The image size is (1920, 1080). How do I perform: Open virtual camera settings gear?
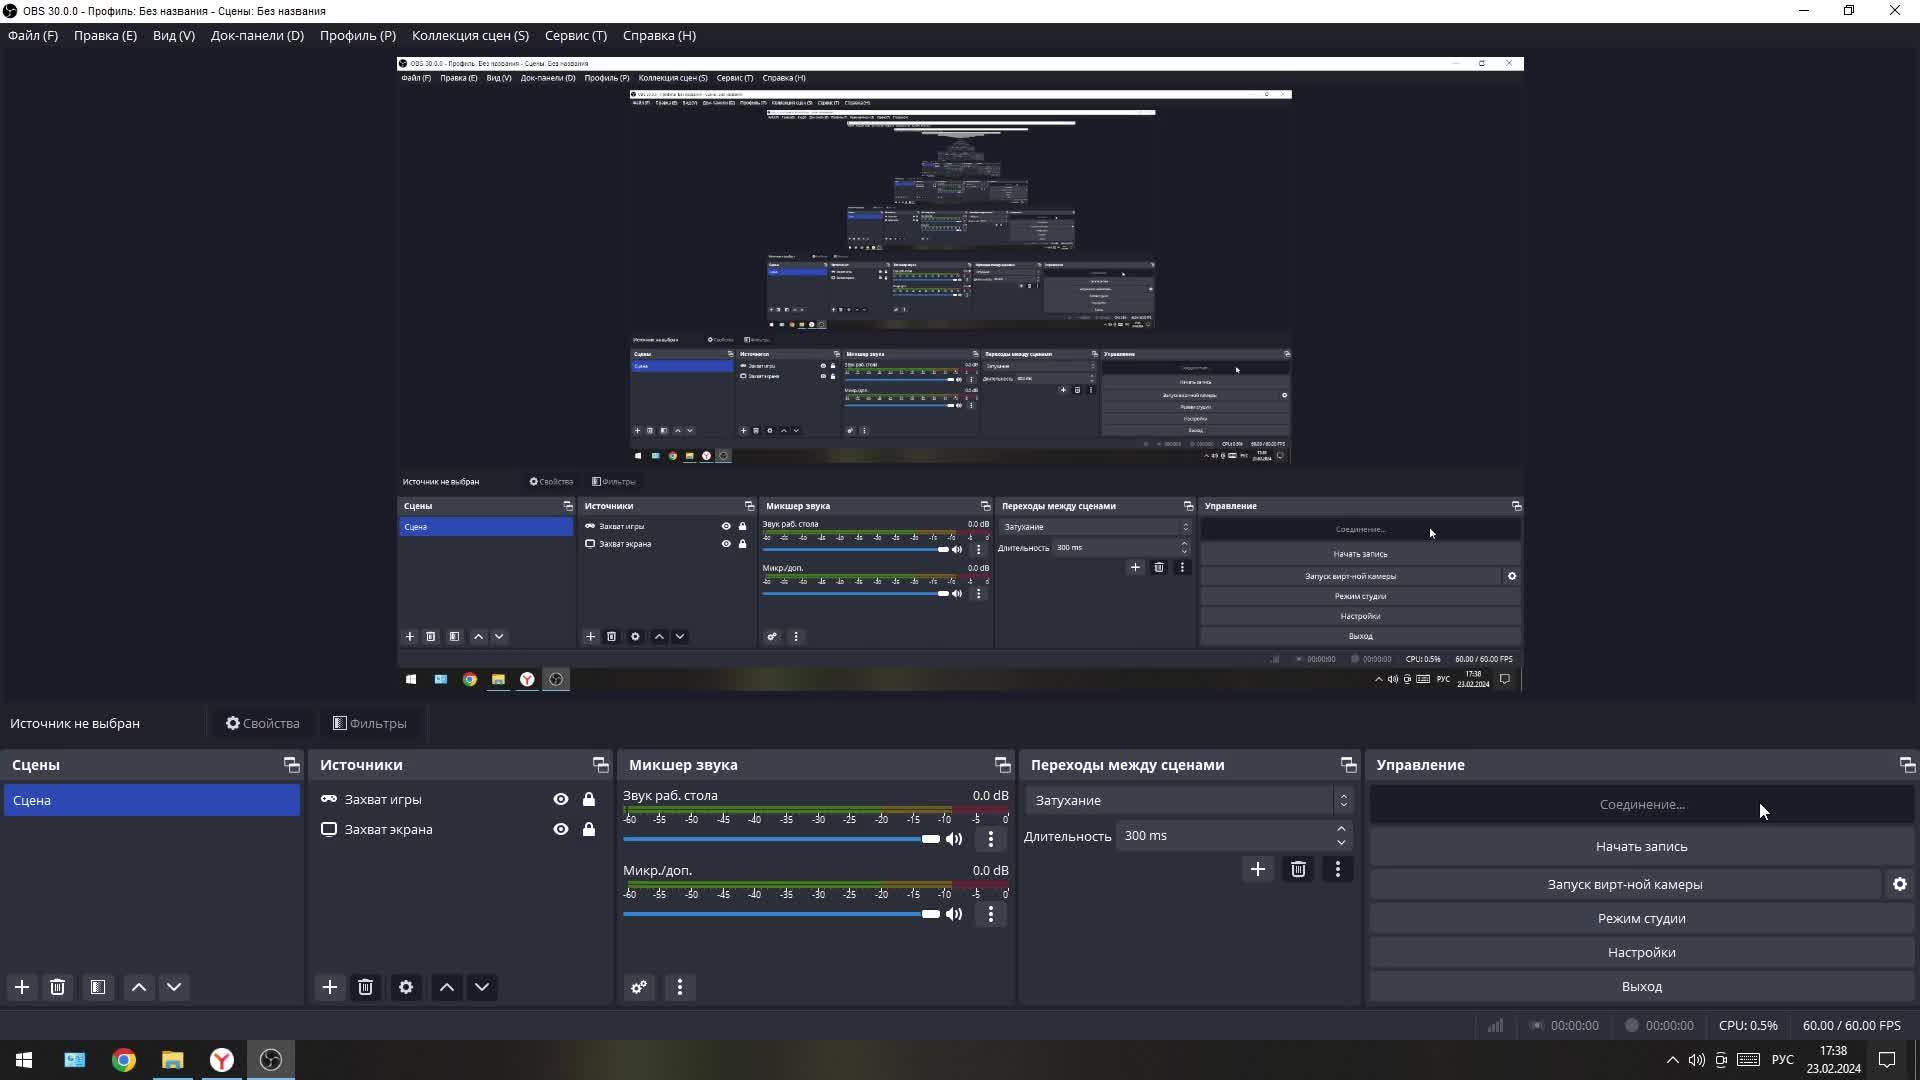tap(1899, 884)
